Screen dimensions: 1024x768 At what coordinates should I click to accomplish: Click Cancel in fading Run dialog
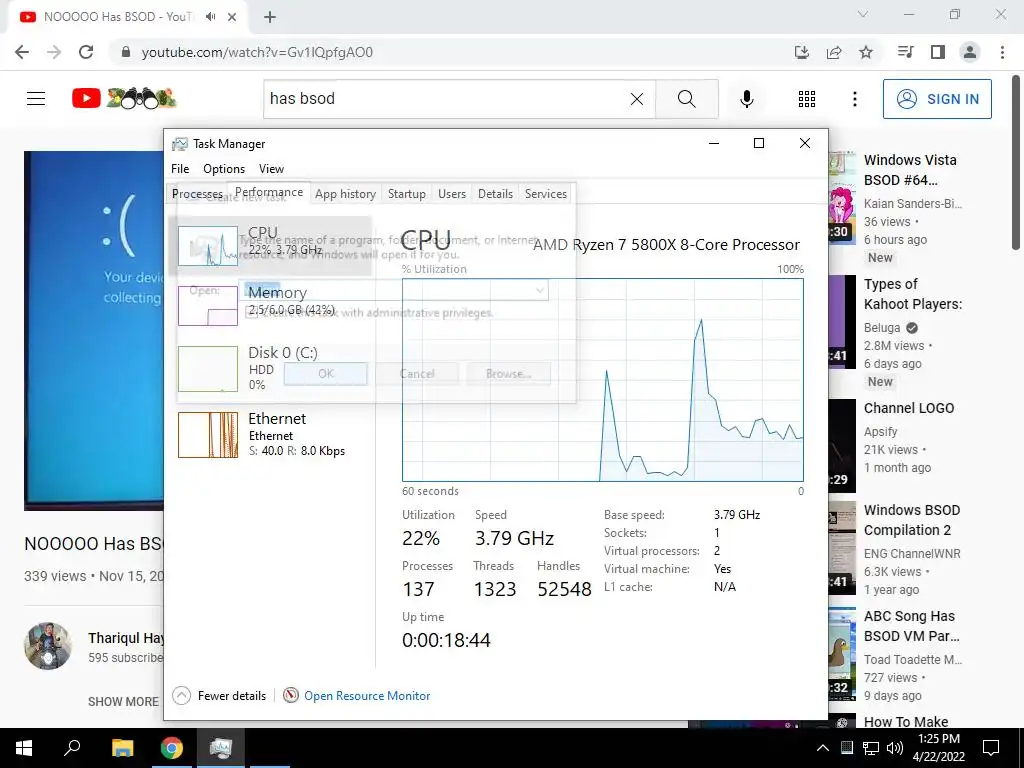(417, 374)
